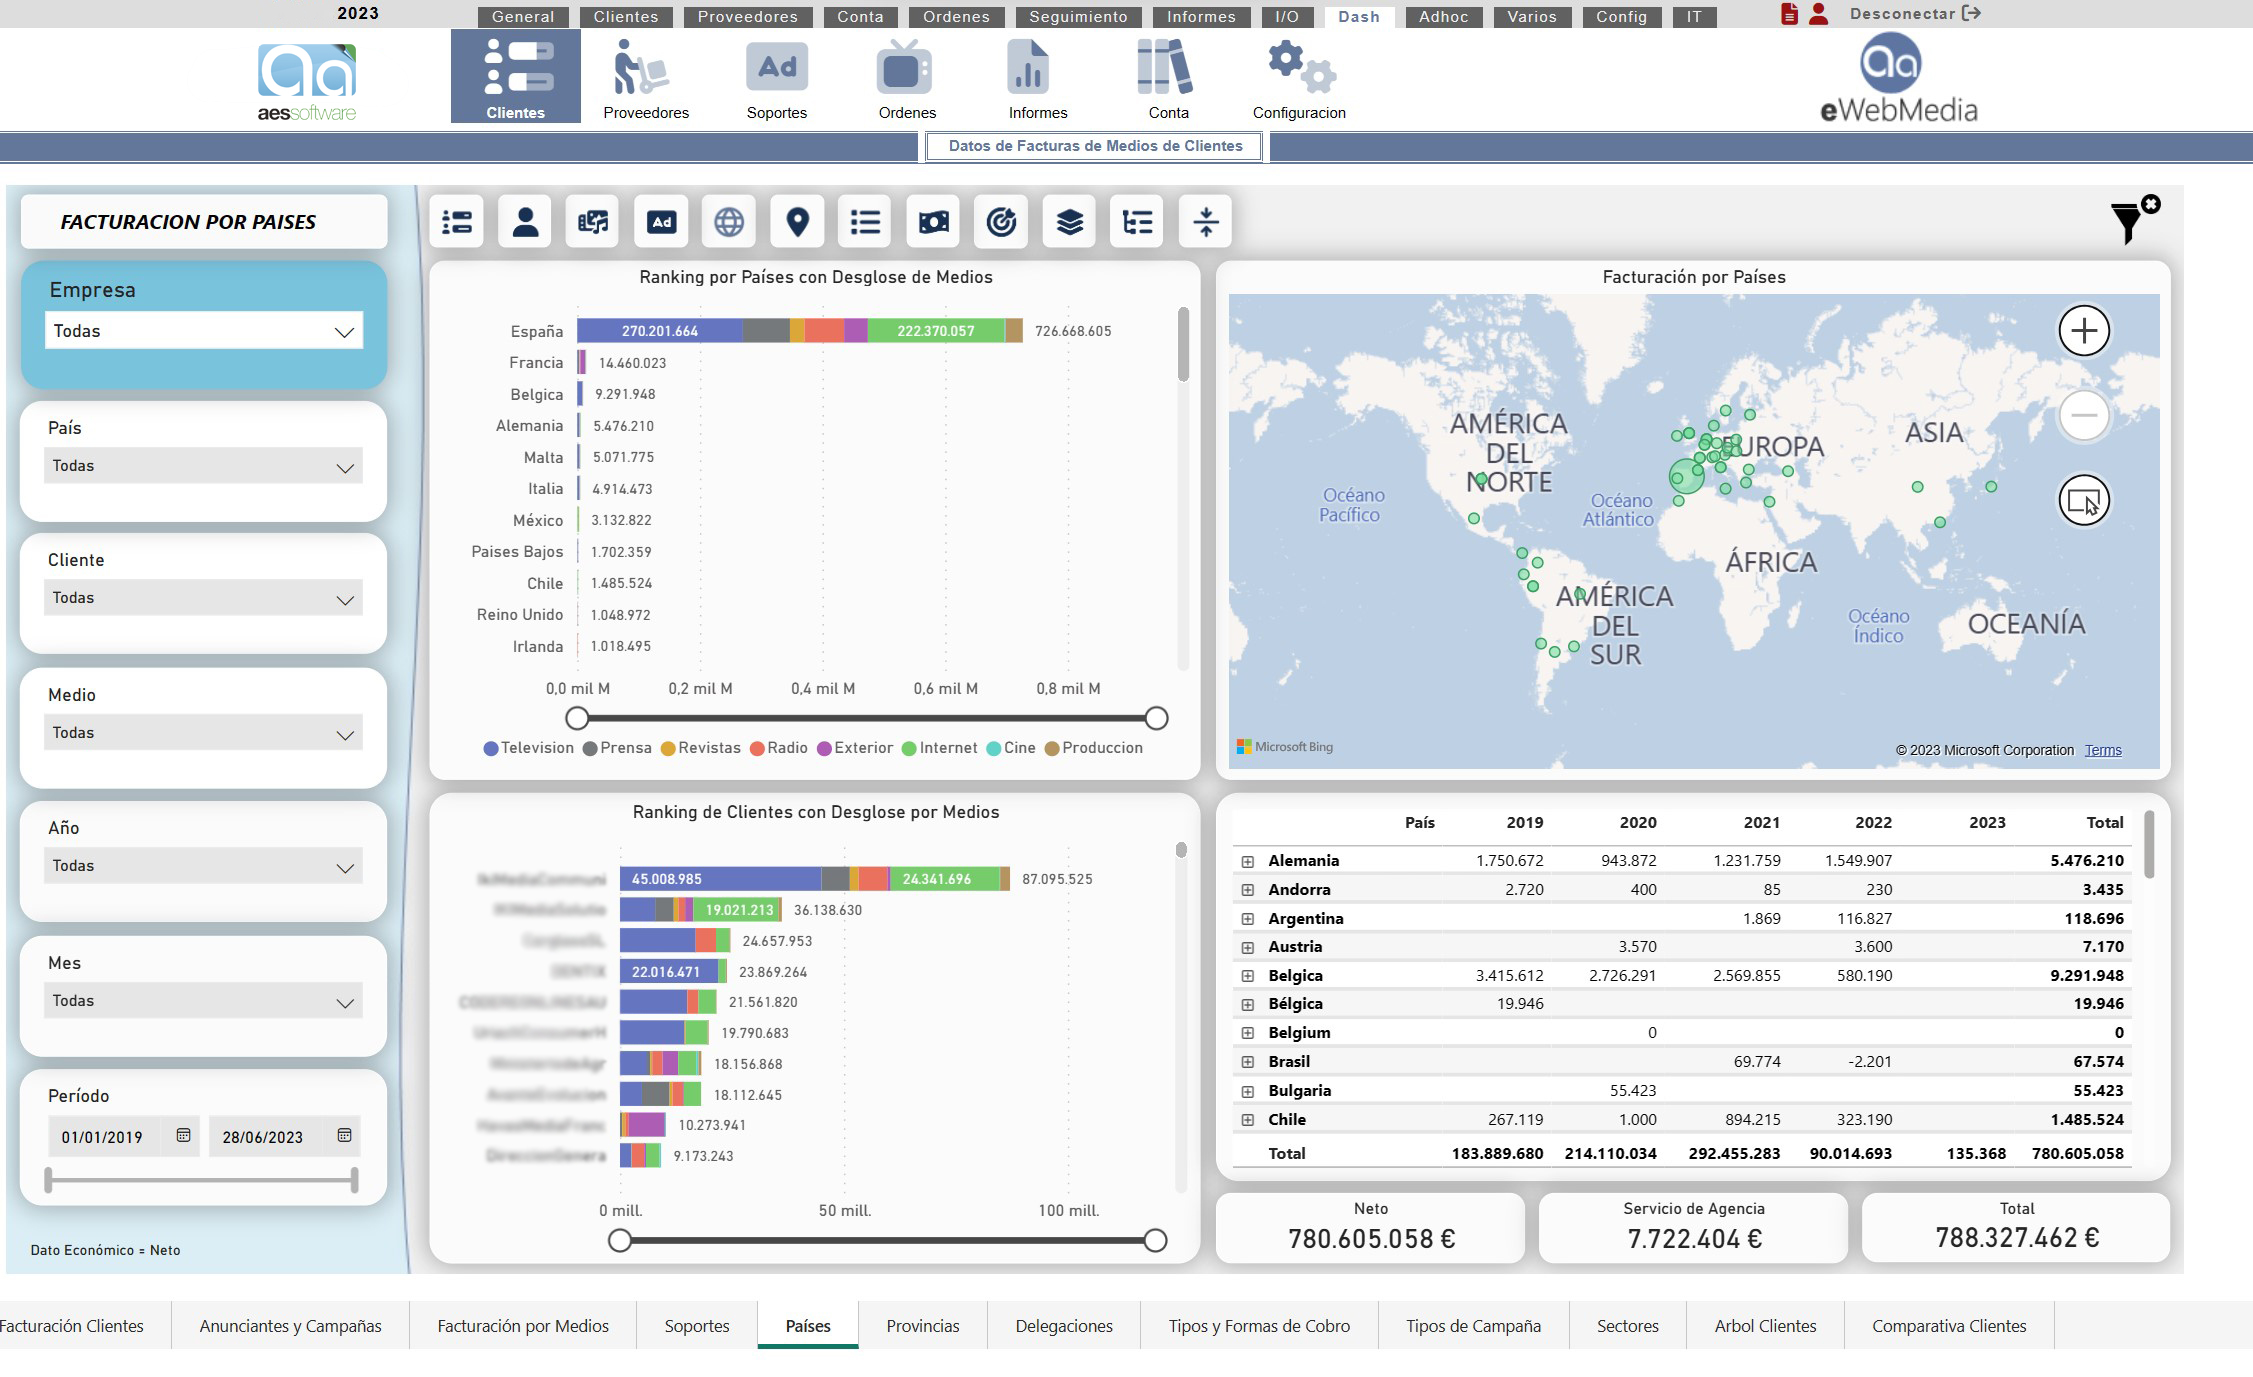Screen dimensions: 2253x1377
Task: Toggle Cine legend item
Action: pyautogui.click(x=1010, y=748)
